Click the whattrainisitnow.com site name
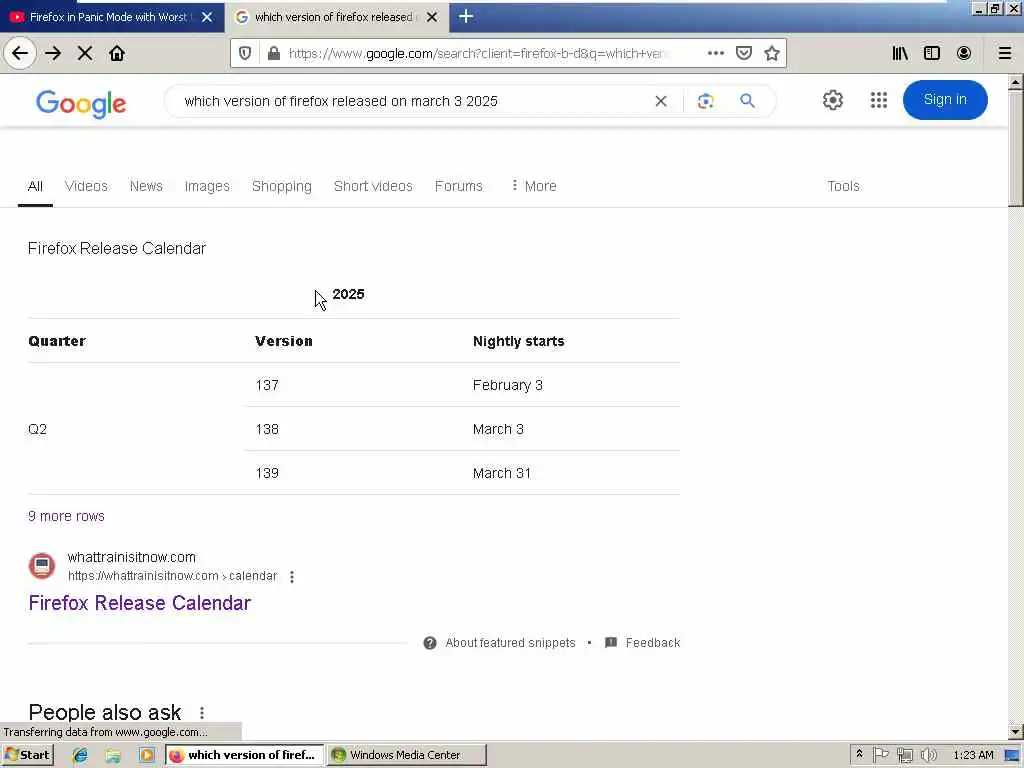The height and width of the screenshot is (768, 1024). pyautogui.click(x=132, y=557)
